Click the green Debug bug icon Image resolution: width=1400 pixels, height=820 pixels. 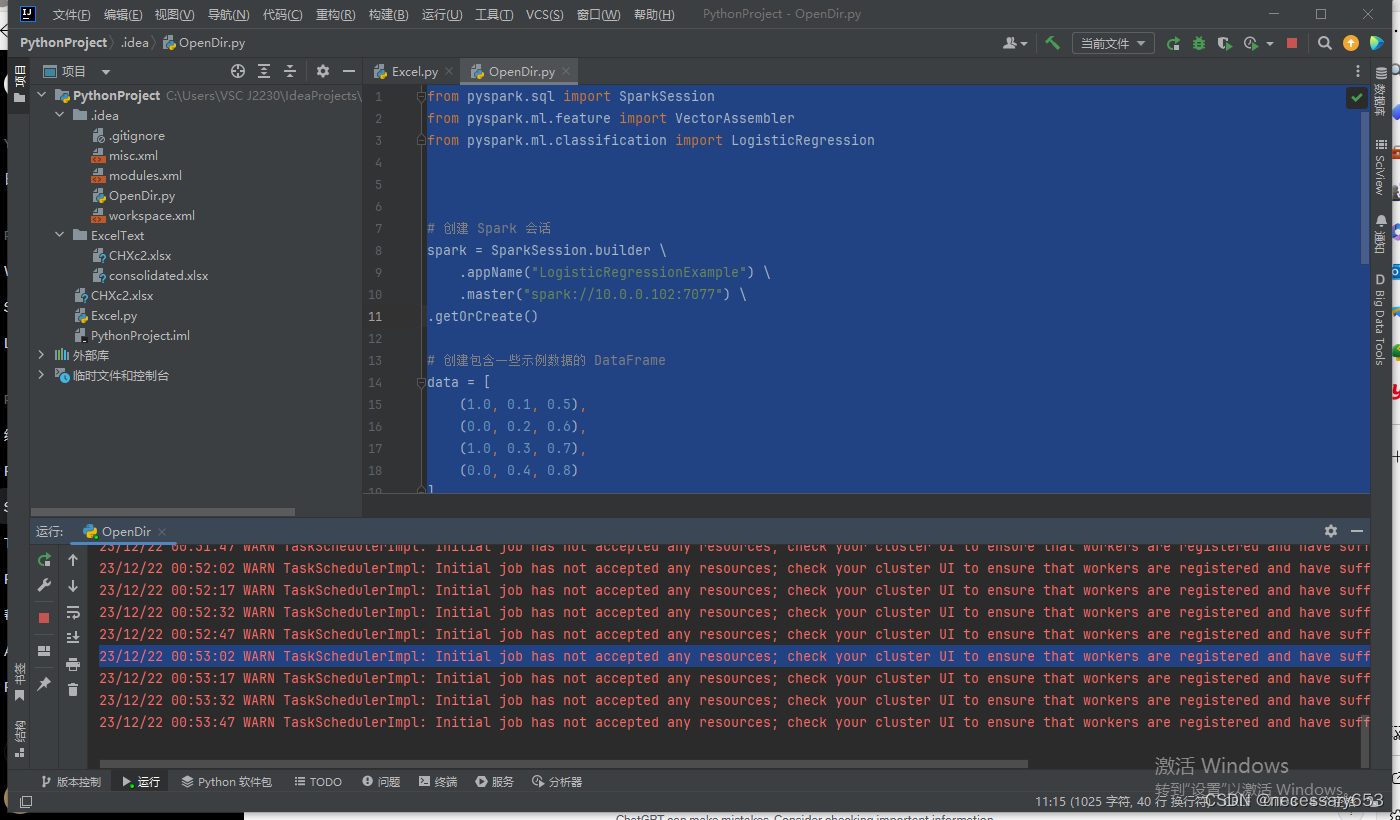click(x=1198, y=43)
